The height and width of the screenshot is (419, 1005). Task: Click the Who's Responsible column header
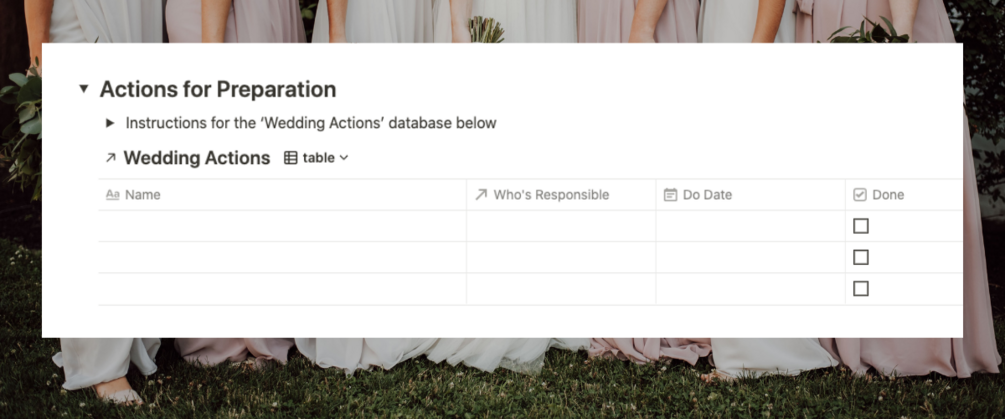click(551, 195)
